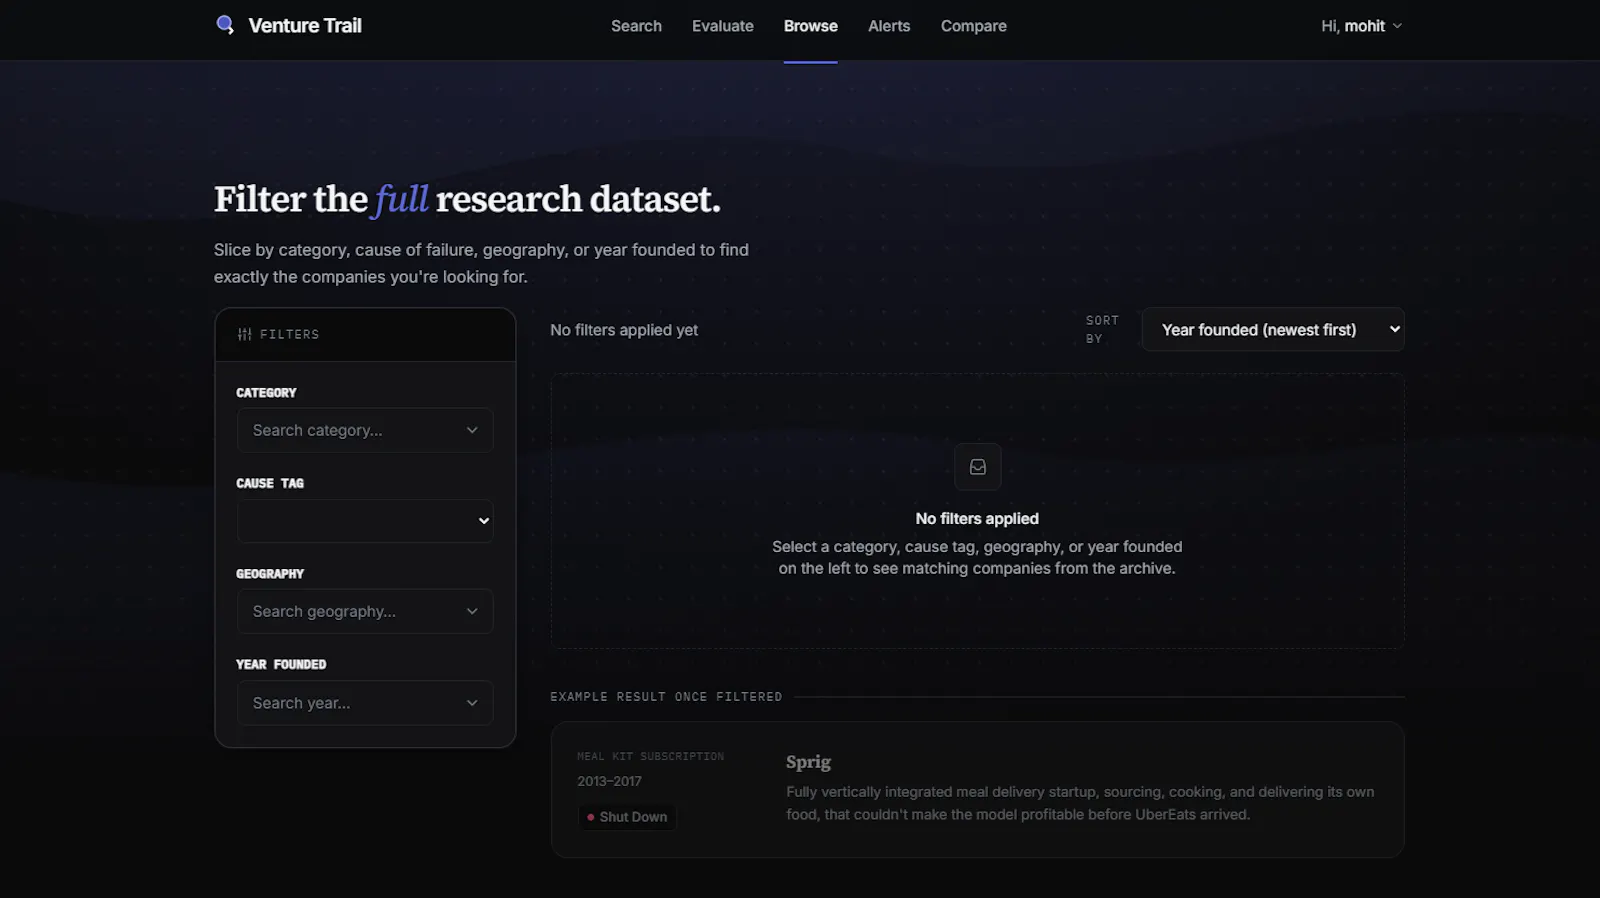Click the 'EXAMPLE RESULT ONCE FILTERED' label

pyautogui.click(x=666, y=697)
